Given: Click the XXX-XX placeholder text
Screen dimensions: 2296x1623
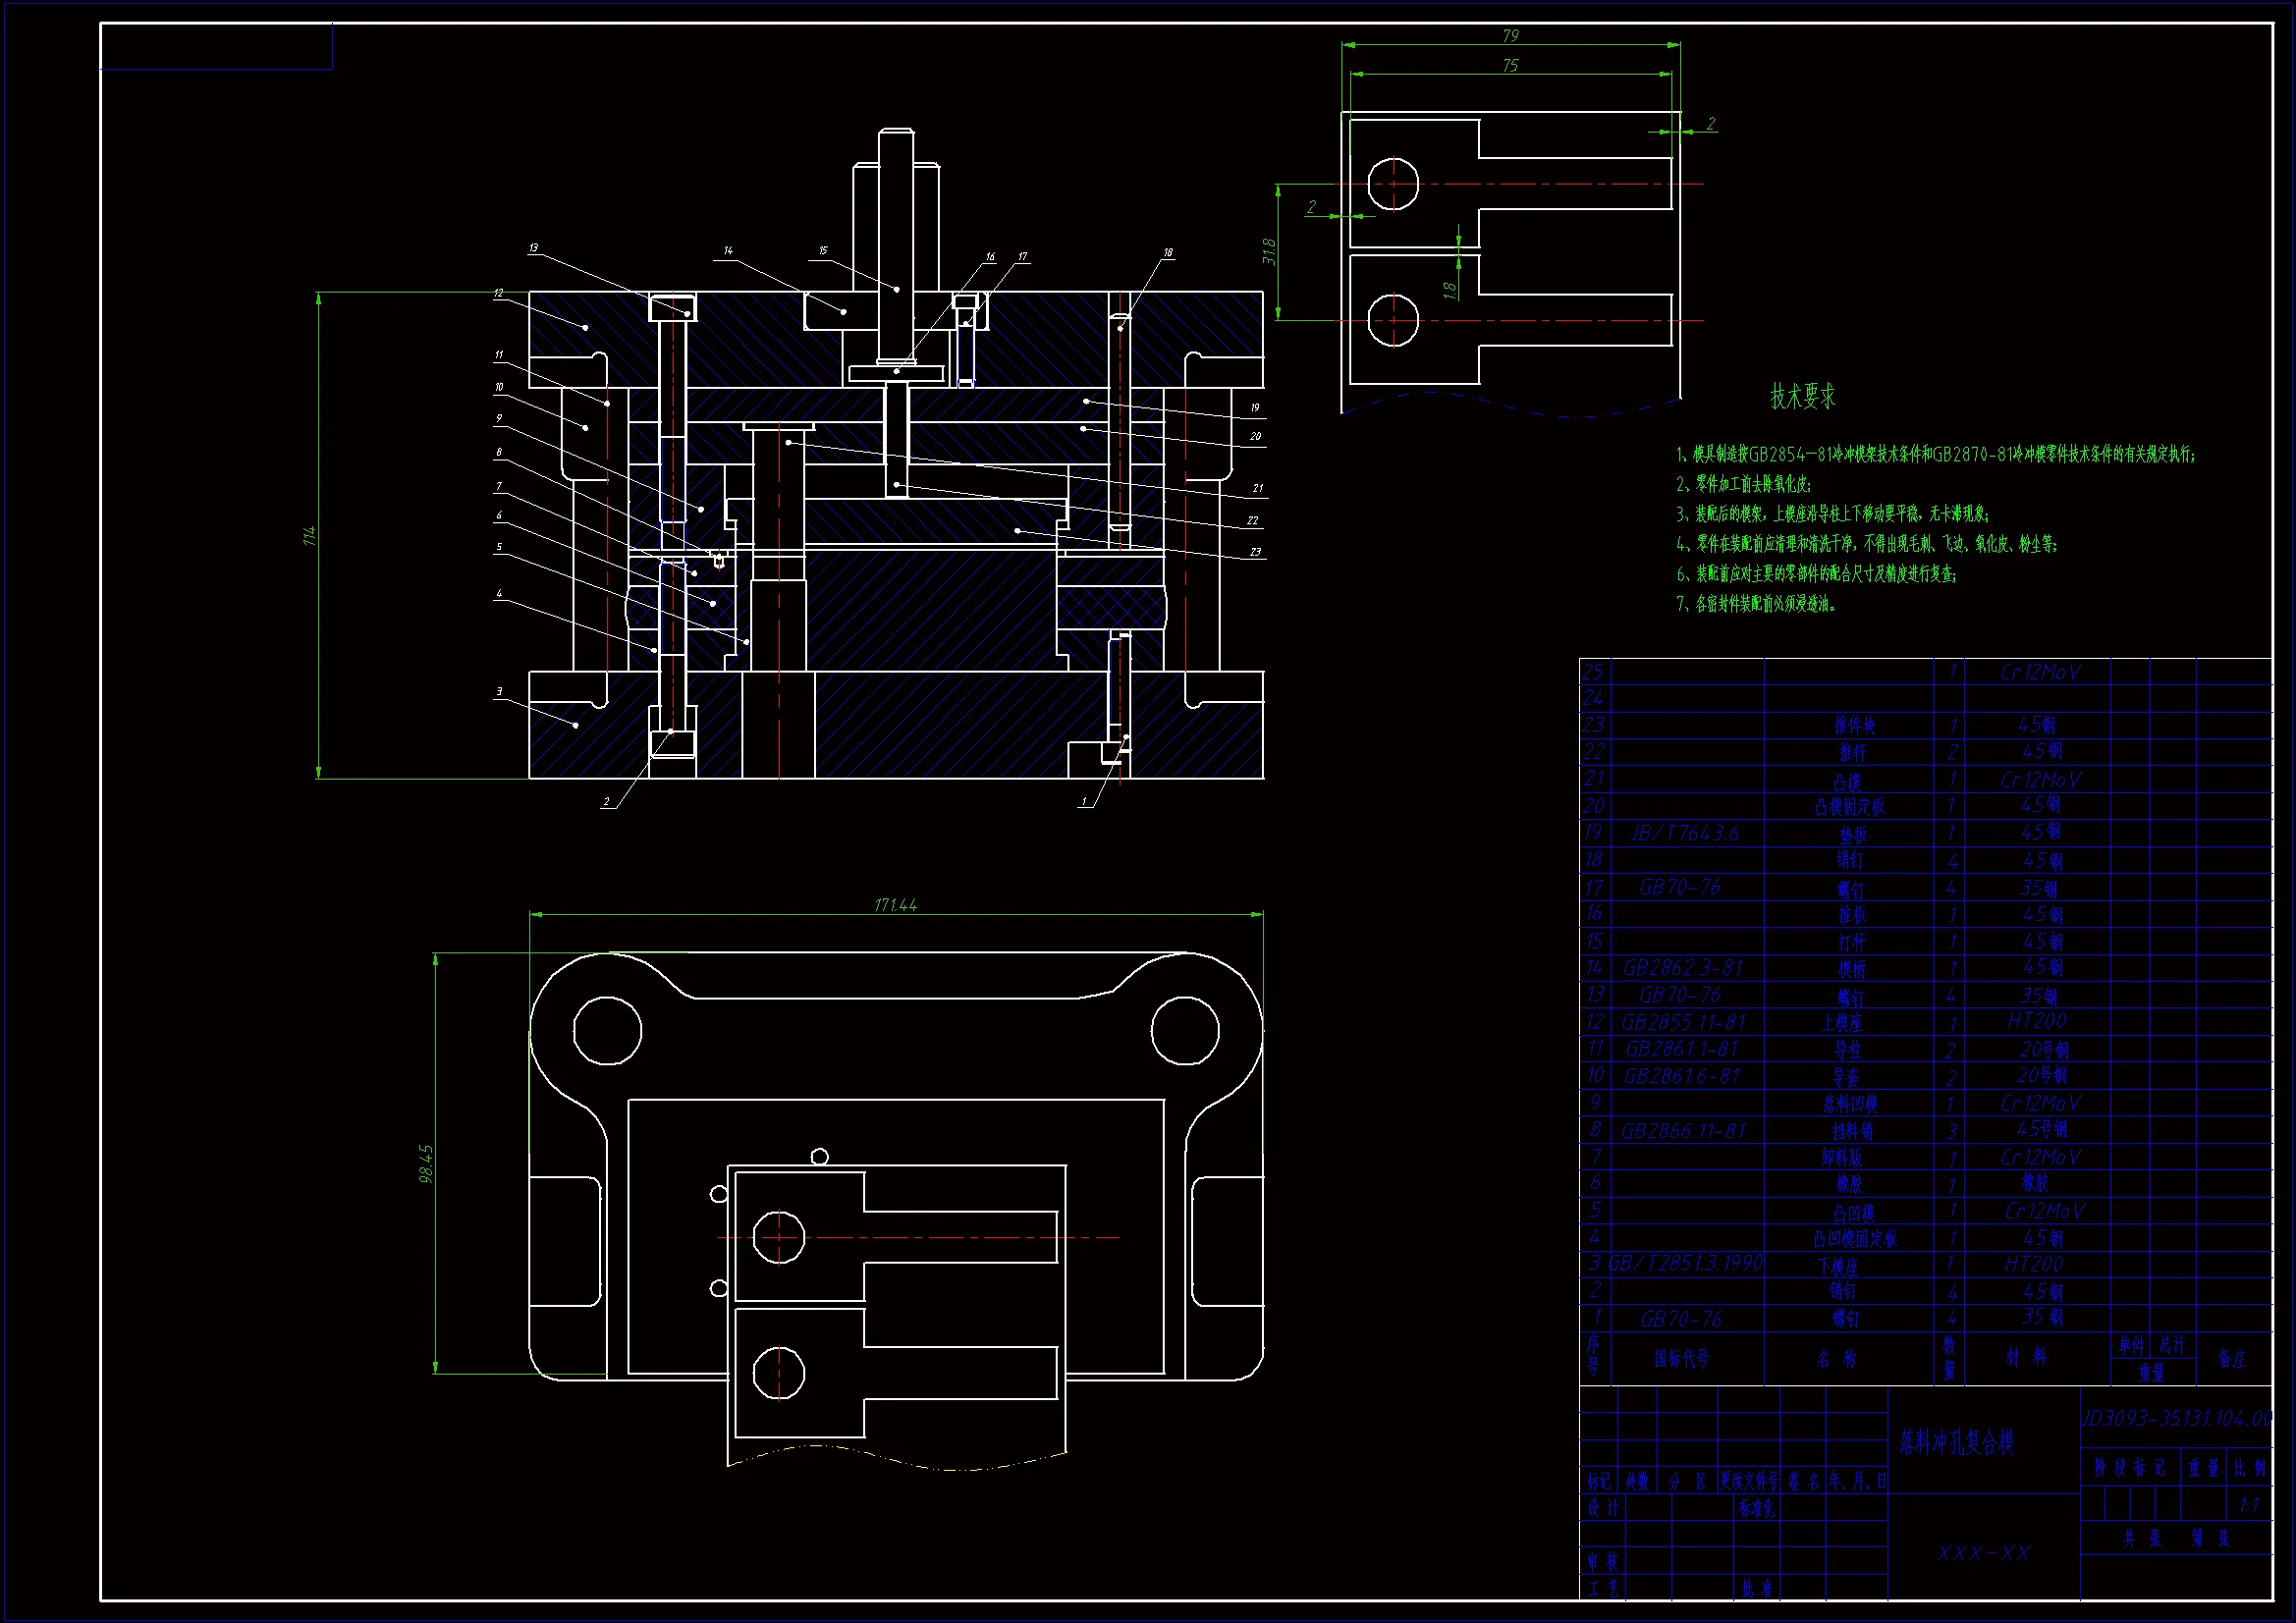Looking at the screenshot, I should (1984, 1553).
